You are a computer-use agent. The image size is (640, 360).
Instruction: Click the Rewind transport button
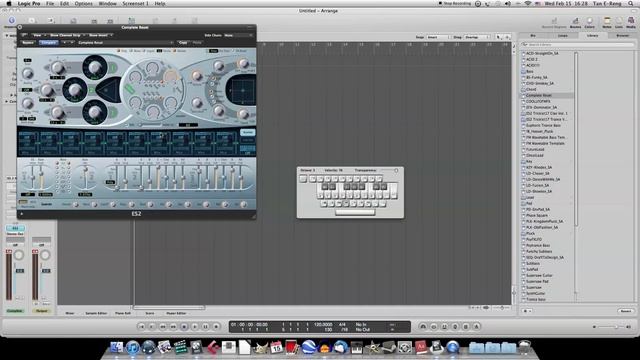coord(162,327)
